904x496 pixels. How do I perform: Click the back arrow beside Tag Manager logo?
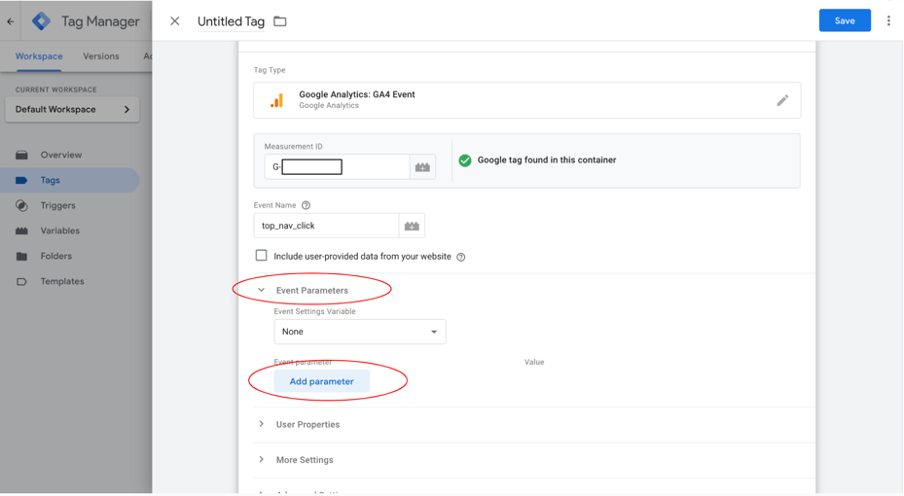(10, 22)
